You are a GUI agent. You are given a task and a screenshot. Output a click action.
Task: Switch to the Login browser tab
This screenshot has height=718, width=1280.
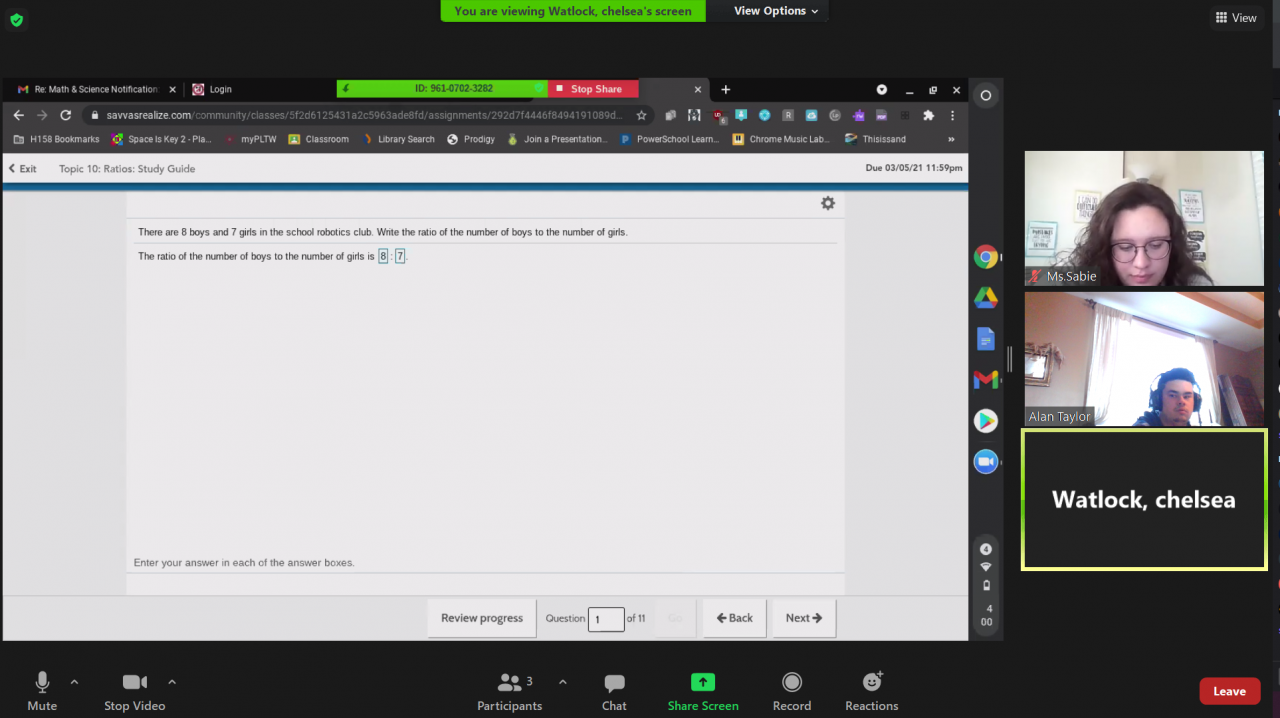click(x=220, y=89)
